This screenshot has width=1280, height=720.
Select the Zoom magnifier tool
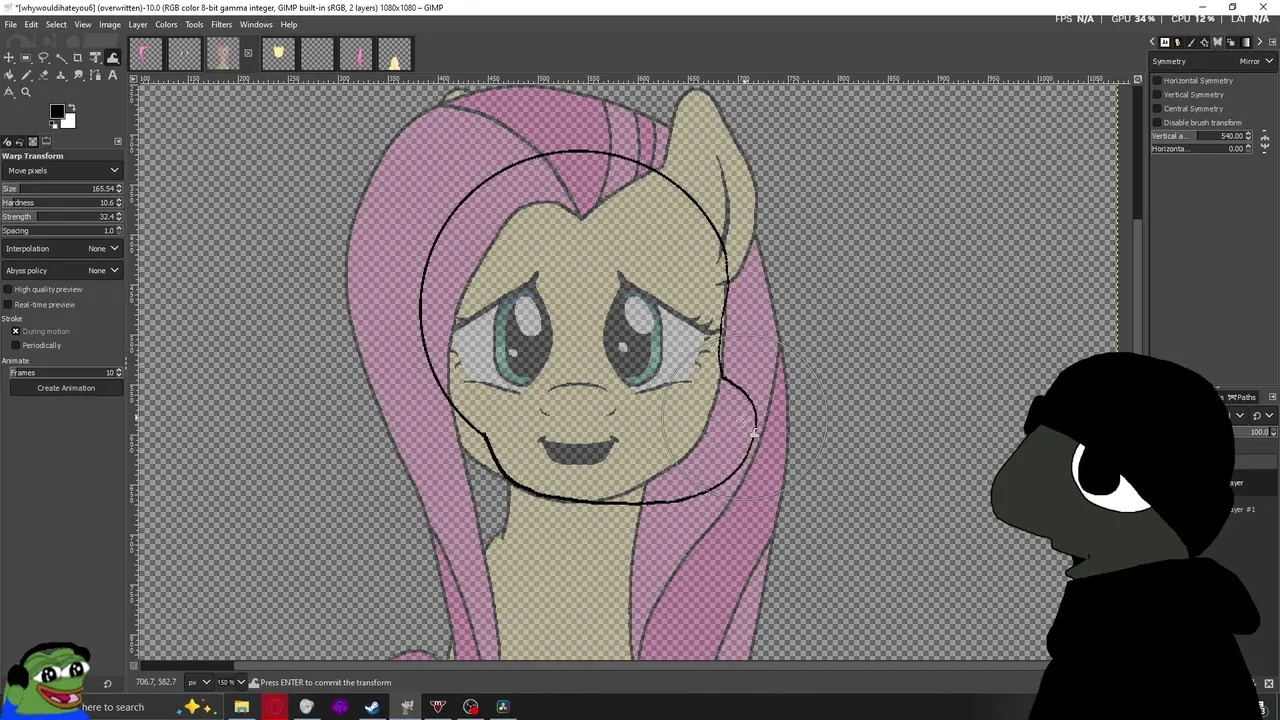[26, 92]
